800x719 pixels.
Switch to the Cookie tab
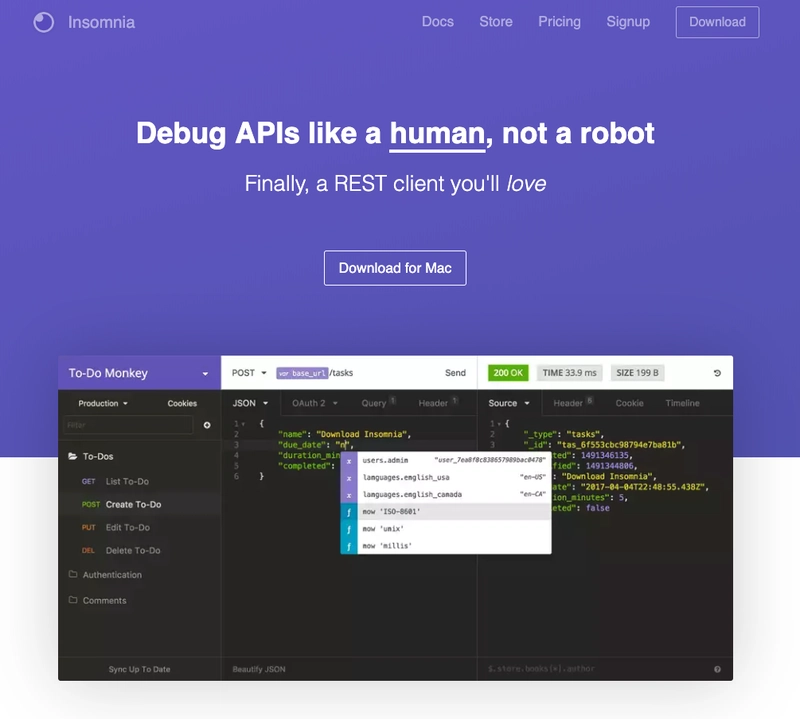click(629, 403)
